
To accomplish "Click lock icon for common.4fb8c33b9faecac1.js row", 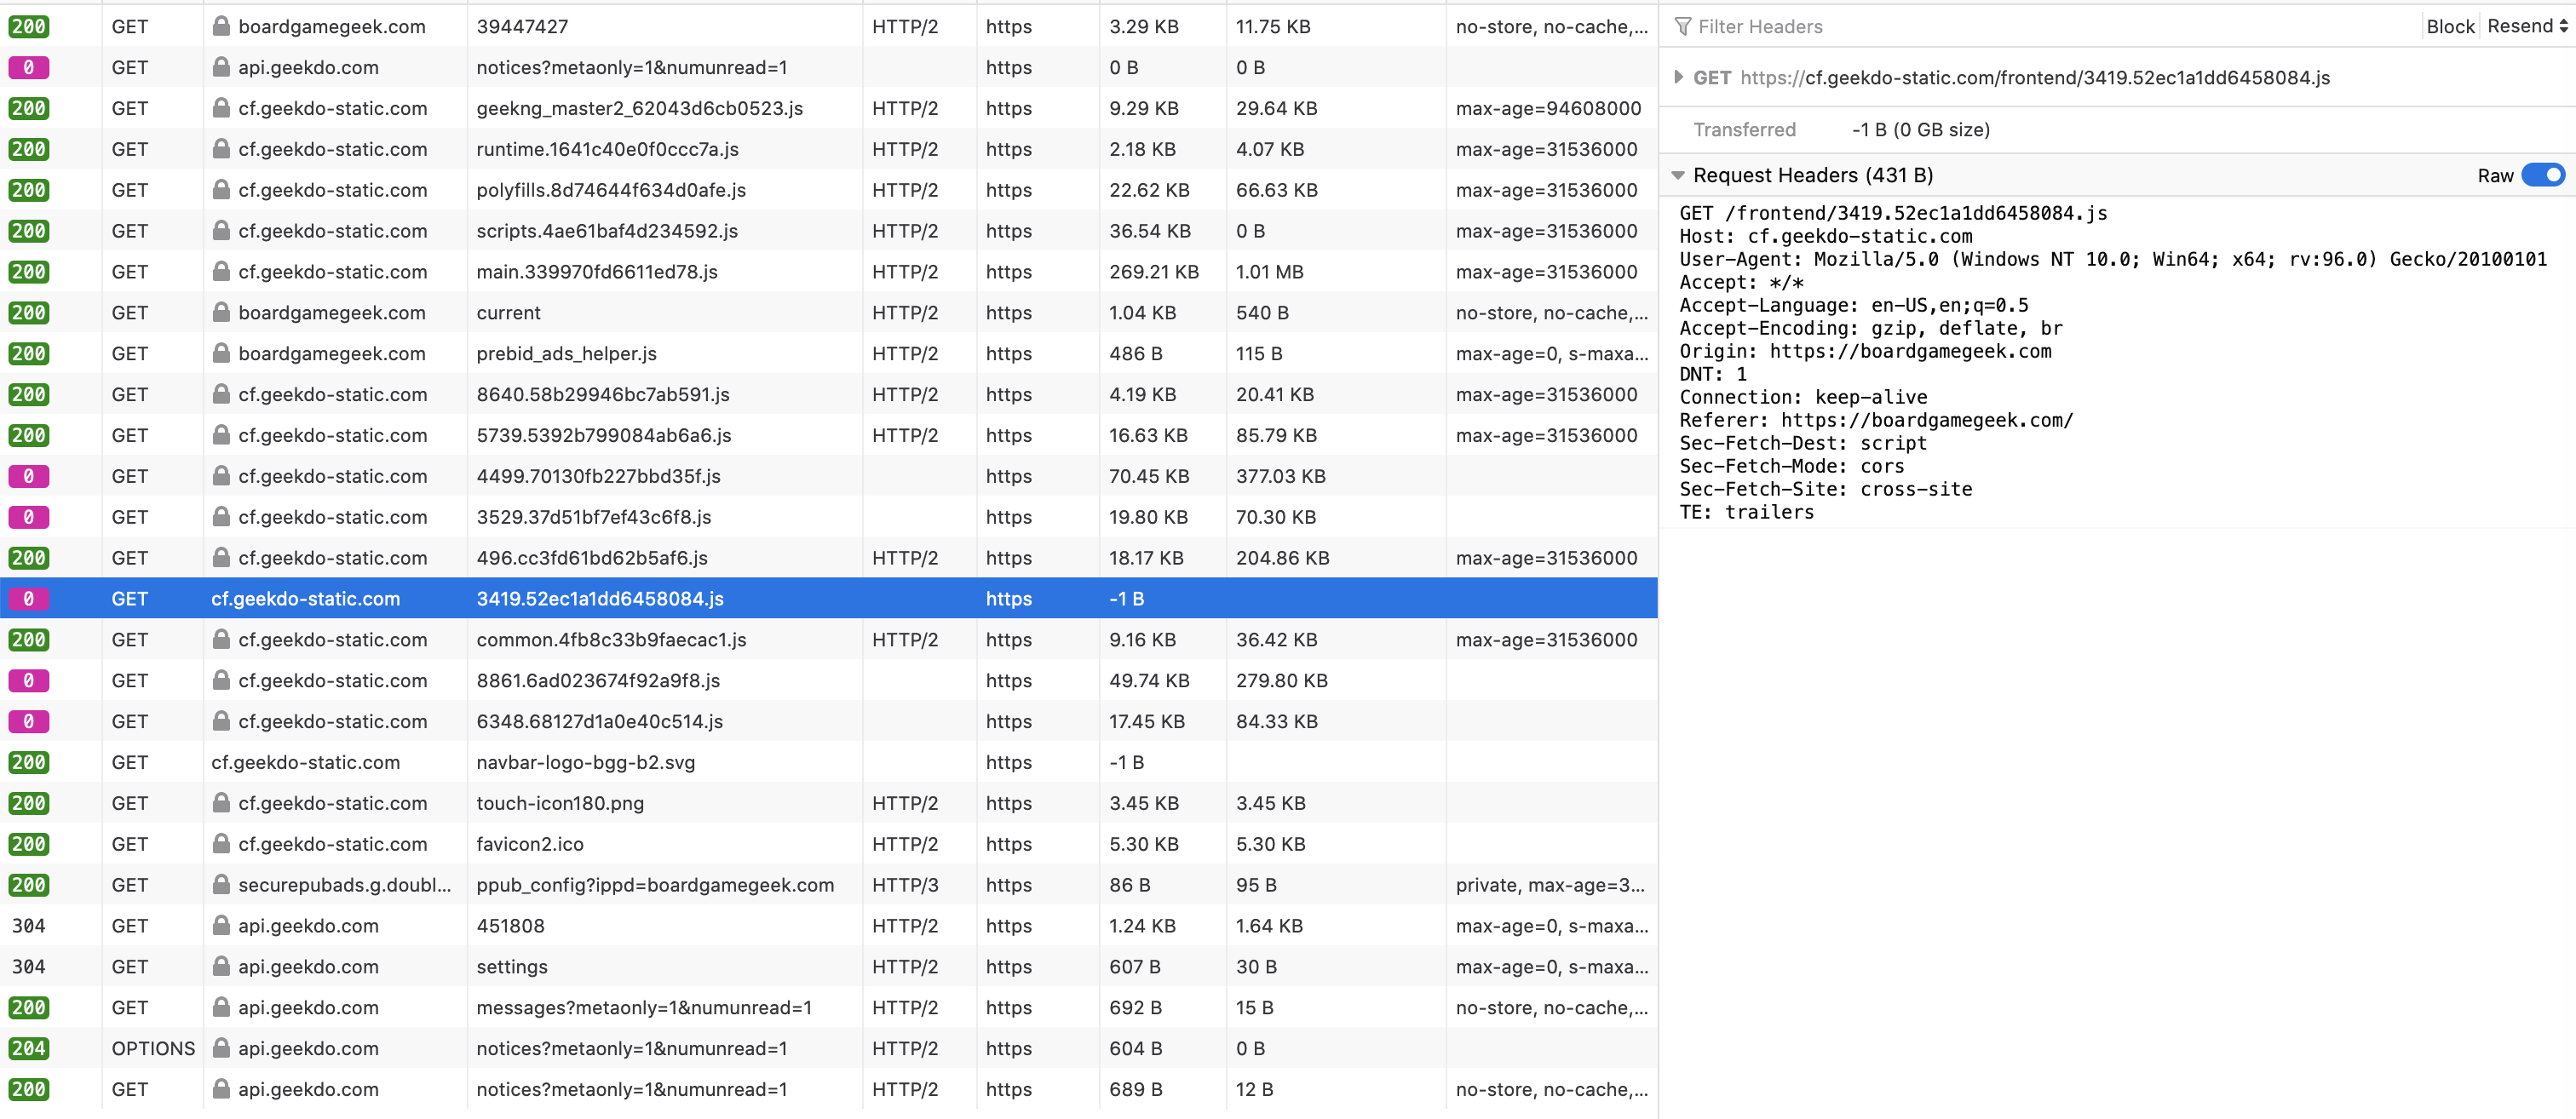I will 222,640.
